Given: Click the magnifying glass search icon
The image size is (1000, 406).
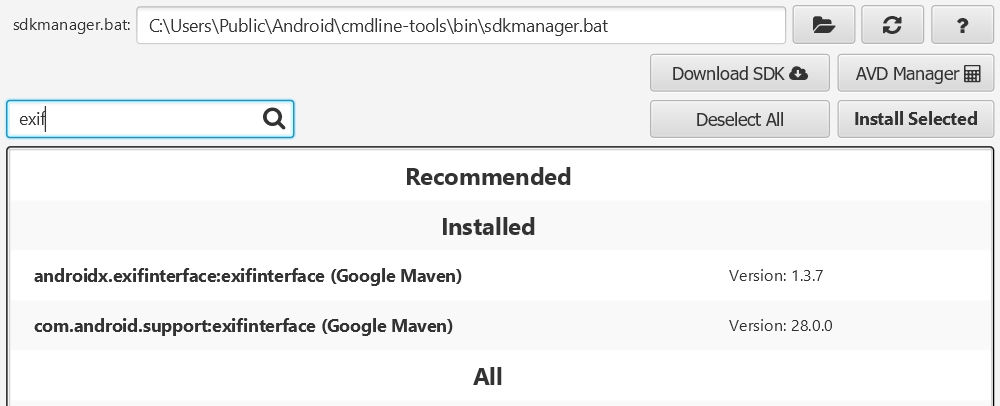Looking at the screenshot, I should pyautogui.click(x=274, y=119).
